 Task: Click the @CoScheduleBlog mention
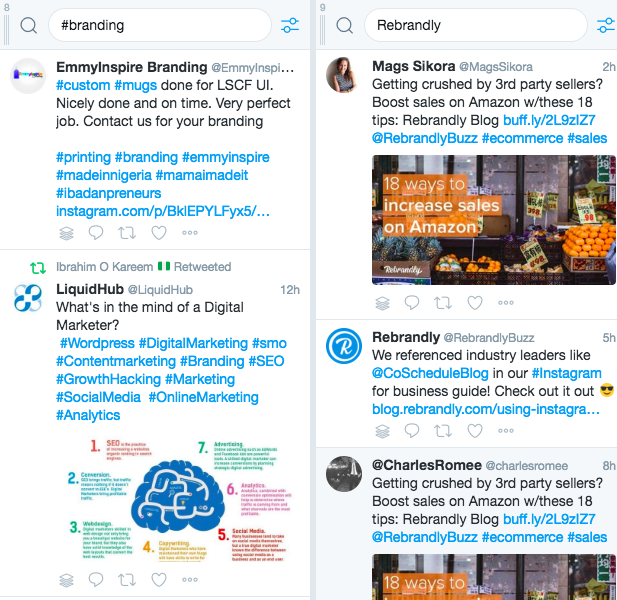430,373
